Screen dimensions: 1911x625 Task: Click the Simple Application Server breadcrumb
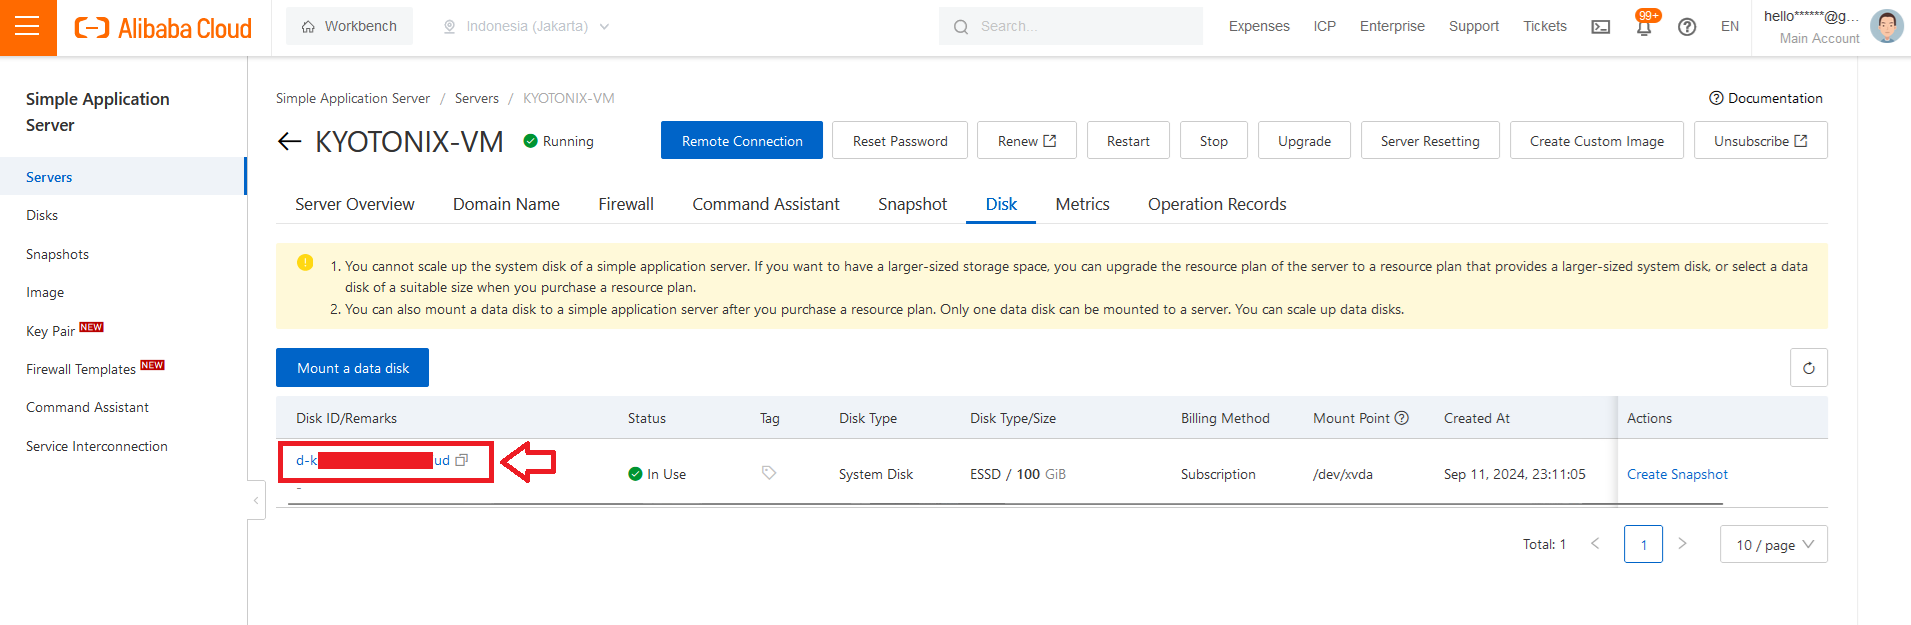[x=353, y=98]
